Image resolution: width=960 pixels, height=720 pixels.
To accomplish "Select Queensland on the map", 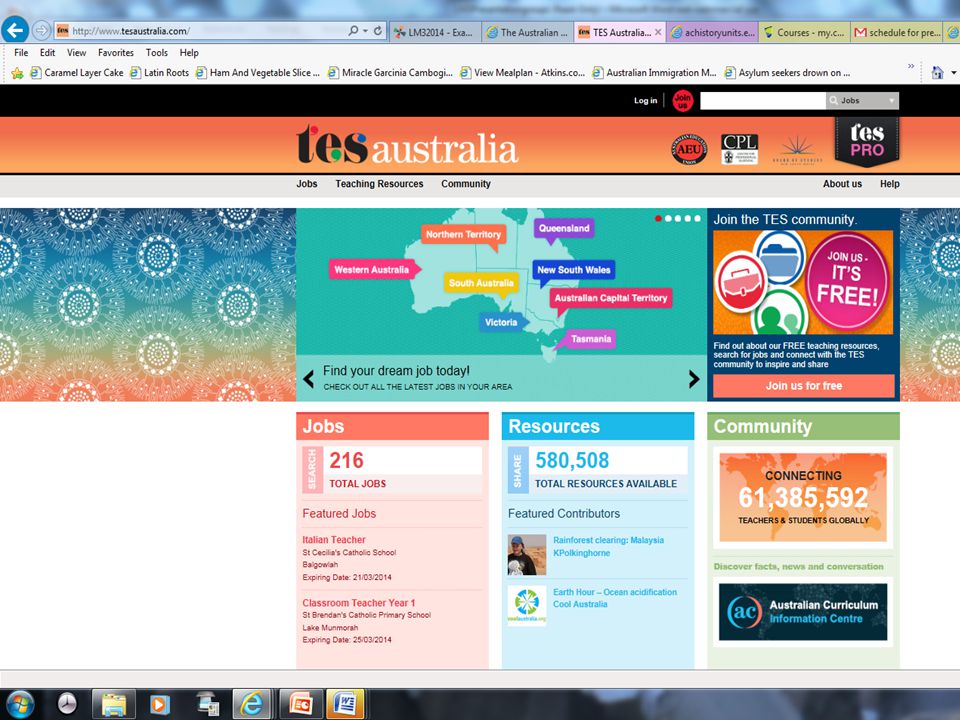I will (564, 228).
